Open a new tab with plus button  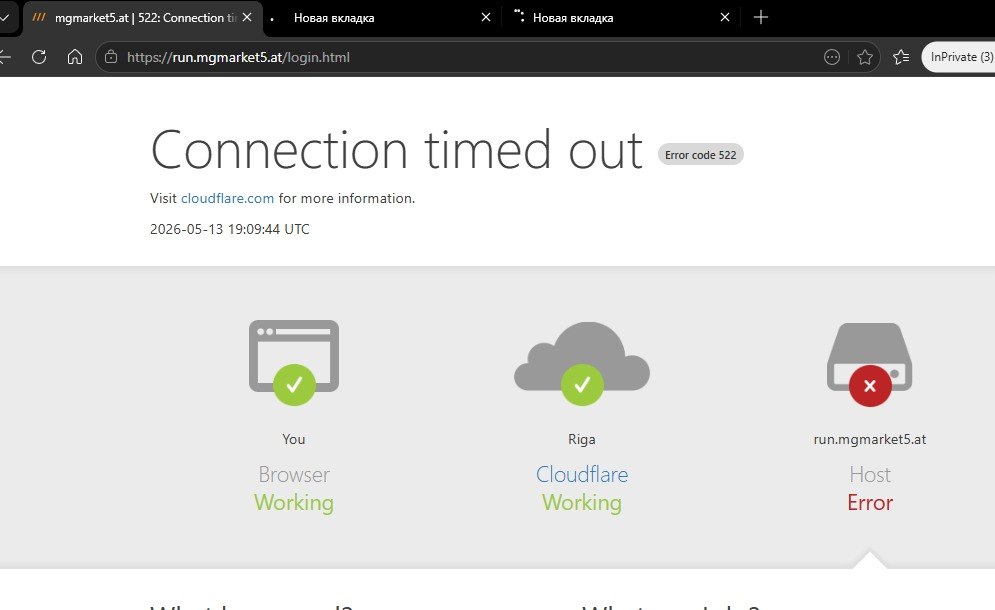tap(761, 17)
